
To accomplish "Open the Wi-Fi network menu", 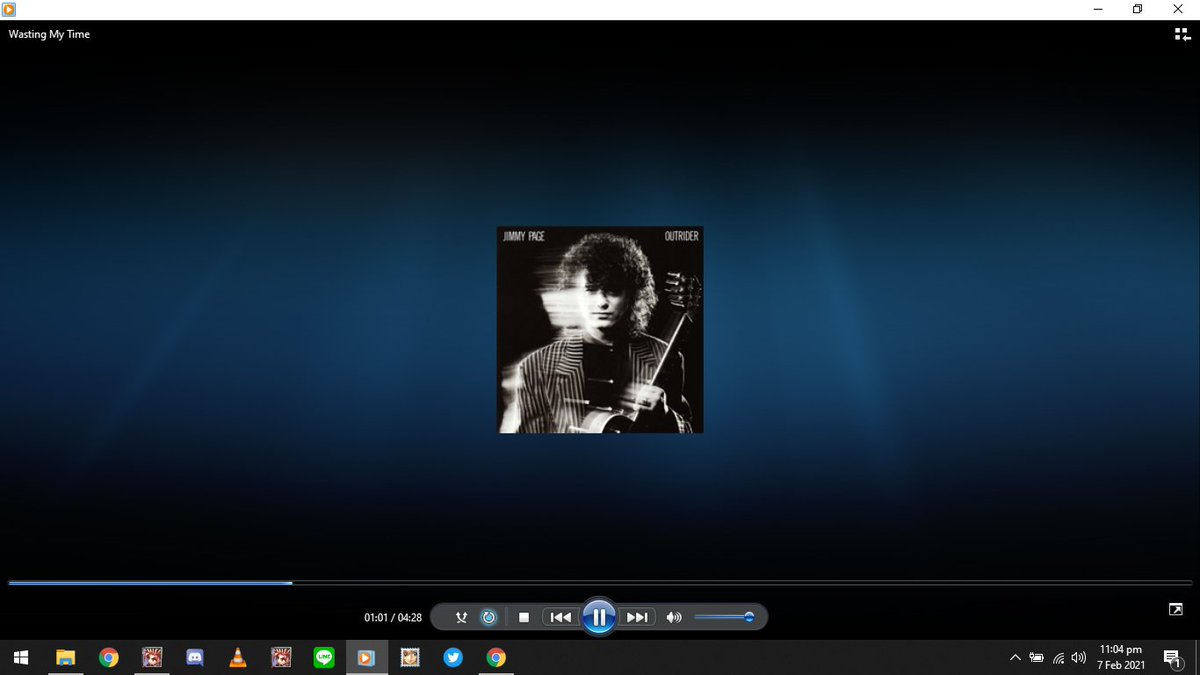I will (x=1058, y=657).
